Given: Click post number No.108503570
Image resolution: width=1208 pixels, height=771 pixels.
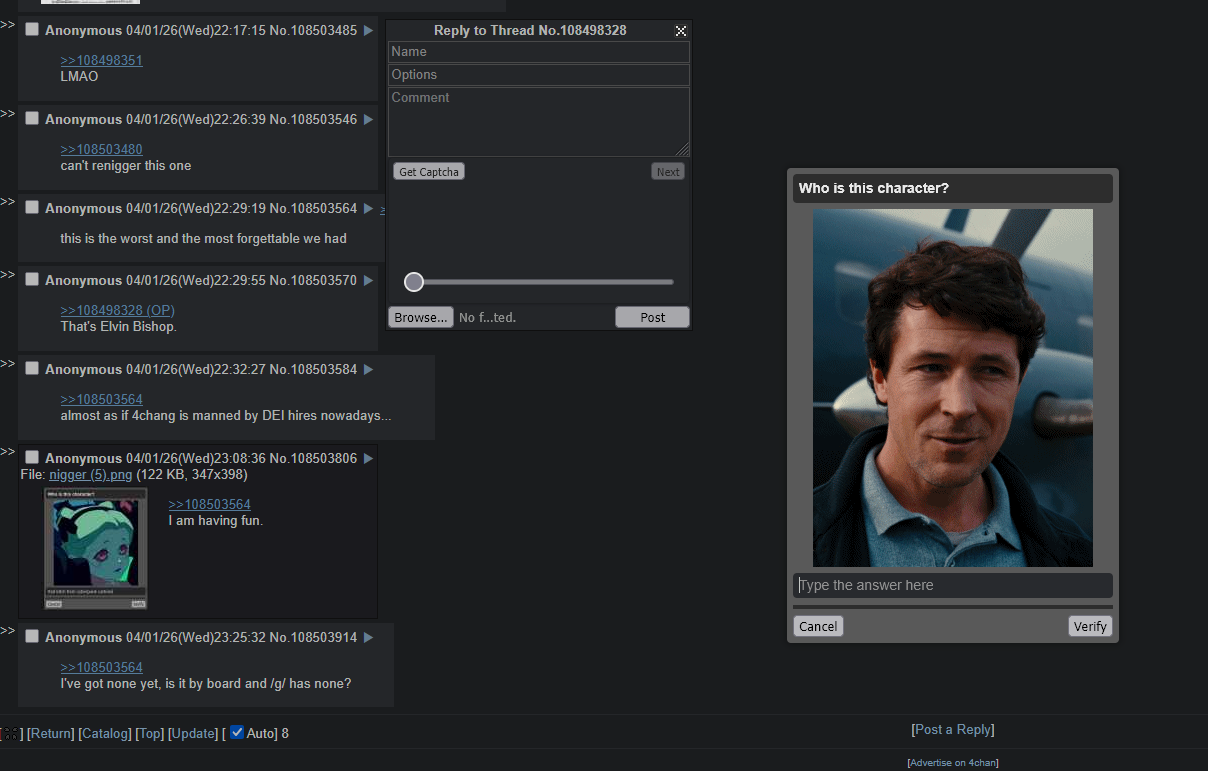Looking at the screenshot, I should point(313,280).
